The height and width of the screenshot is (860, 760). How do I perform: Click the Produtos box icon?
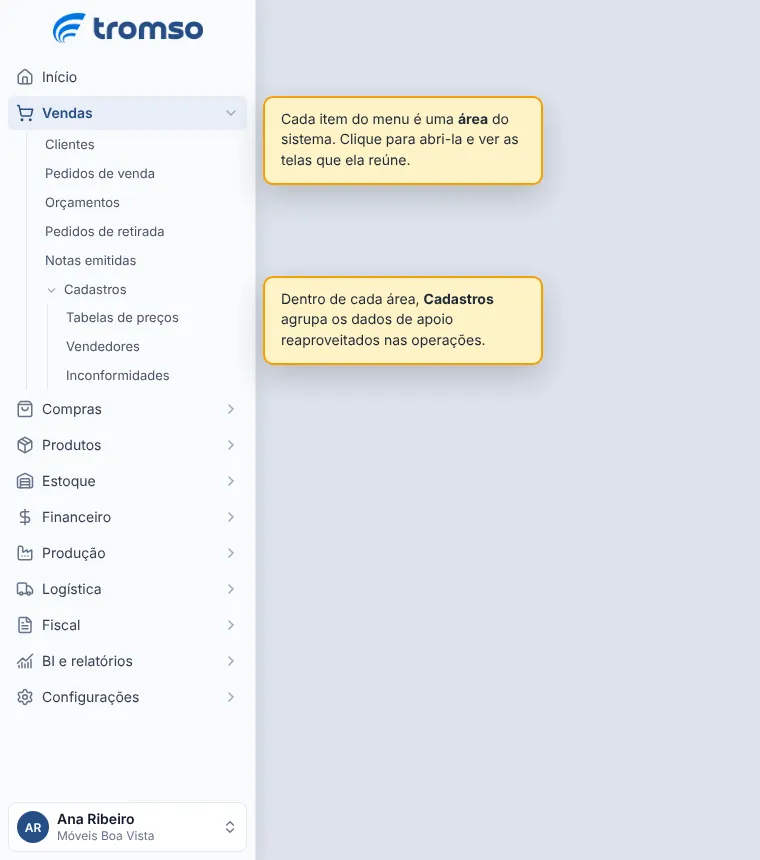point(25,445)
